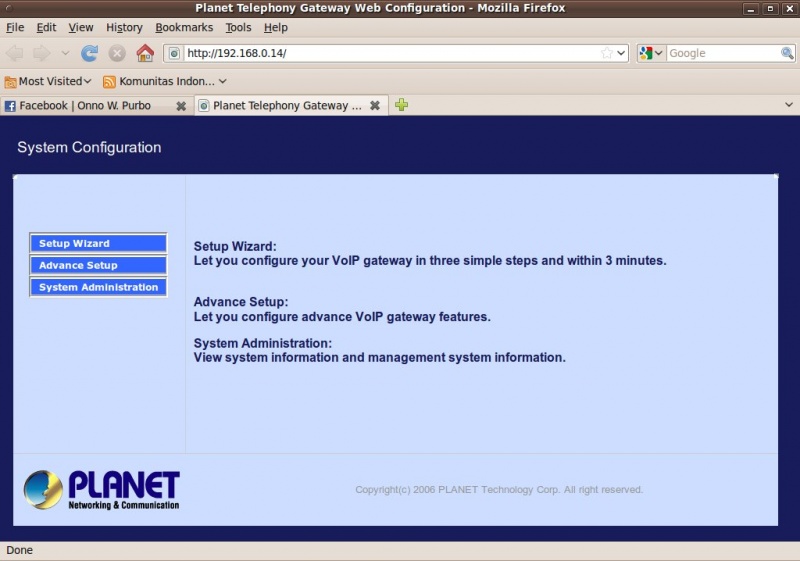Open the History menu
The image size is (800, 561).
coord(124,28)
